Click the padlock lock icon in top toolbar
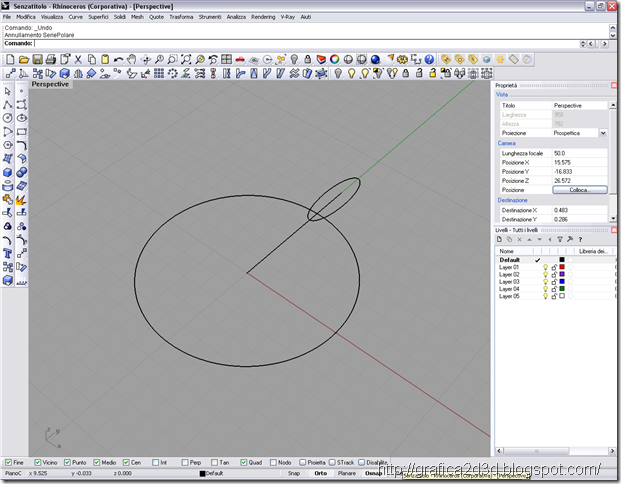Screen dimensions: 621x484 pyautogui.click(x=308, y=59)
